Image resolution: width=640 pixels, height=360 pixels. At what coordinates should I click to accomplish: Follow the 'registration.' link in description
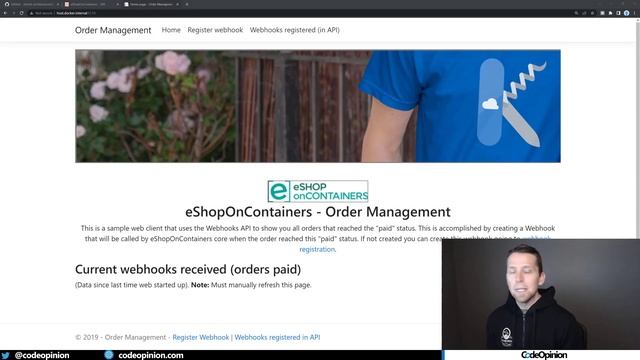click(318, 249)
